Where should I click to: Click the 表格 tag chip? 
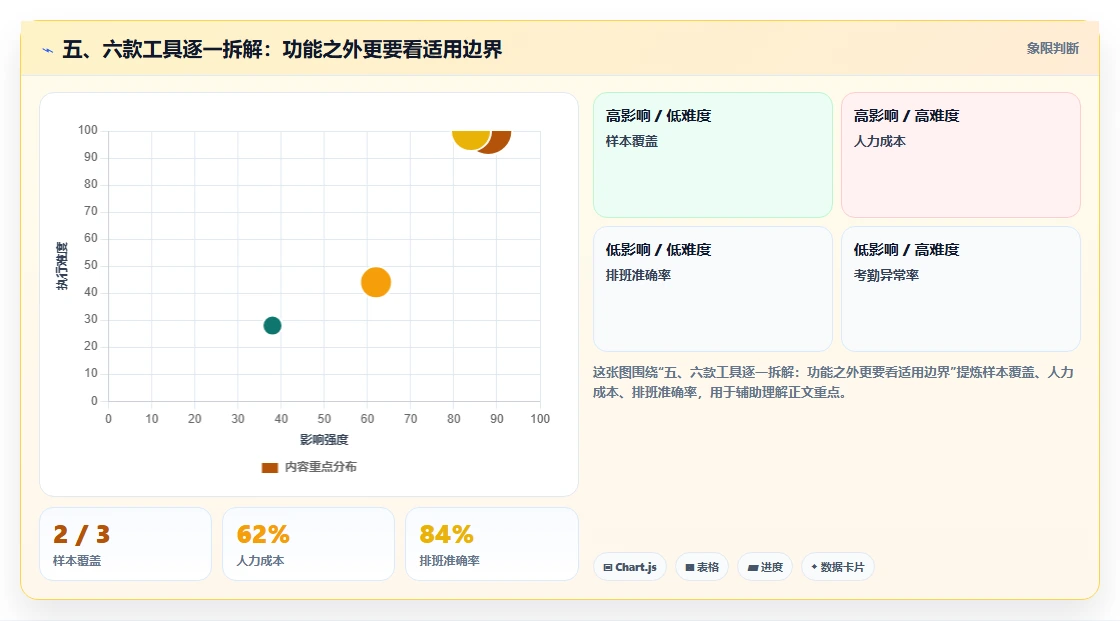click(702, 567)
